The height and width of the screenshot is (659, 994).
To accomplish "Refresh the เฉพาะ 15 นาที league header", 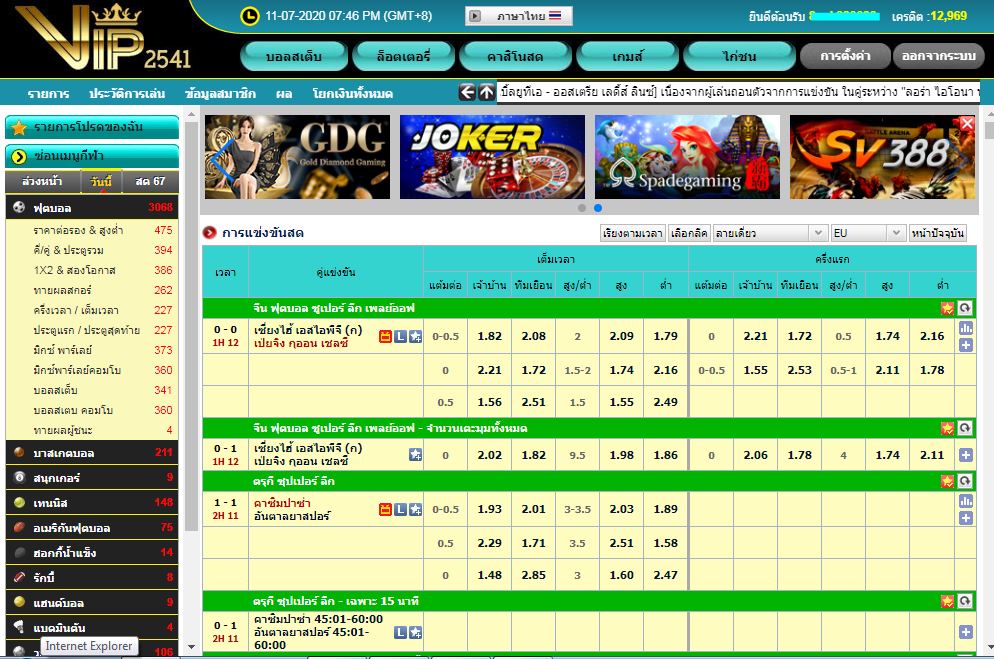I will (x=965, y=601).
